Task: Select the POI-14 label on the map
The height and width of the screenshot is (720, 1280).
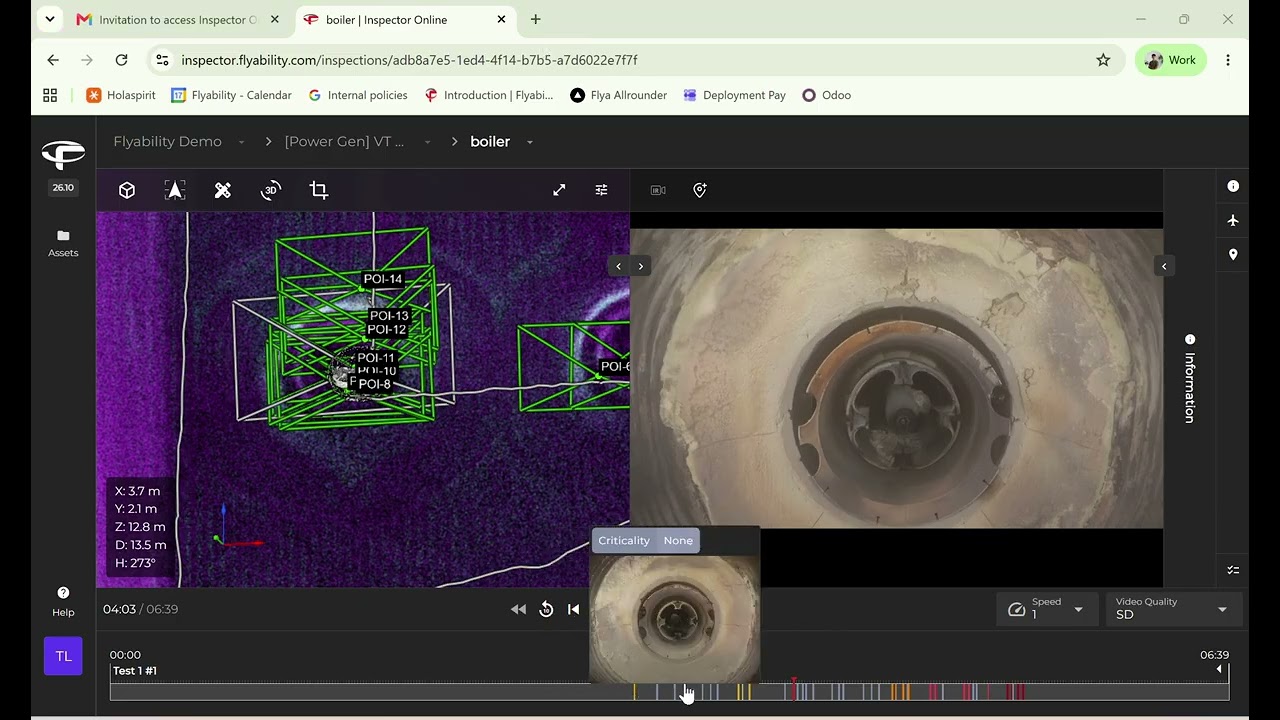Action: coord(383,279)
